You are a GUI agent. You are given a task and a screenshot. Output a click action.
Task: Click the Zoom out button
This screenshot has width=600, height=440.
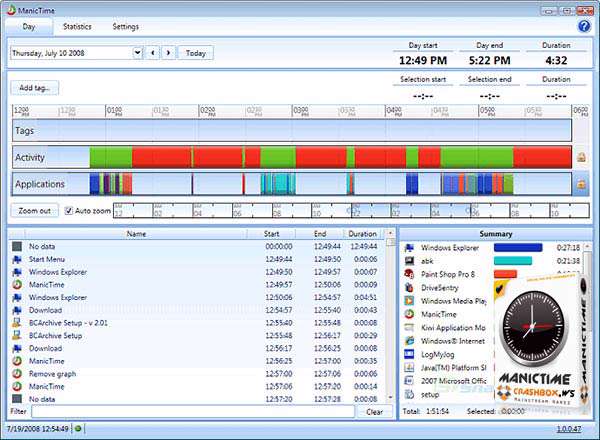35,211
